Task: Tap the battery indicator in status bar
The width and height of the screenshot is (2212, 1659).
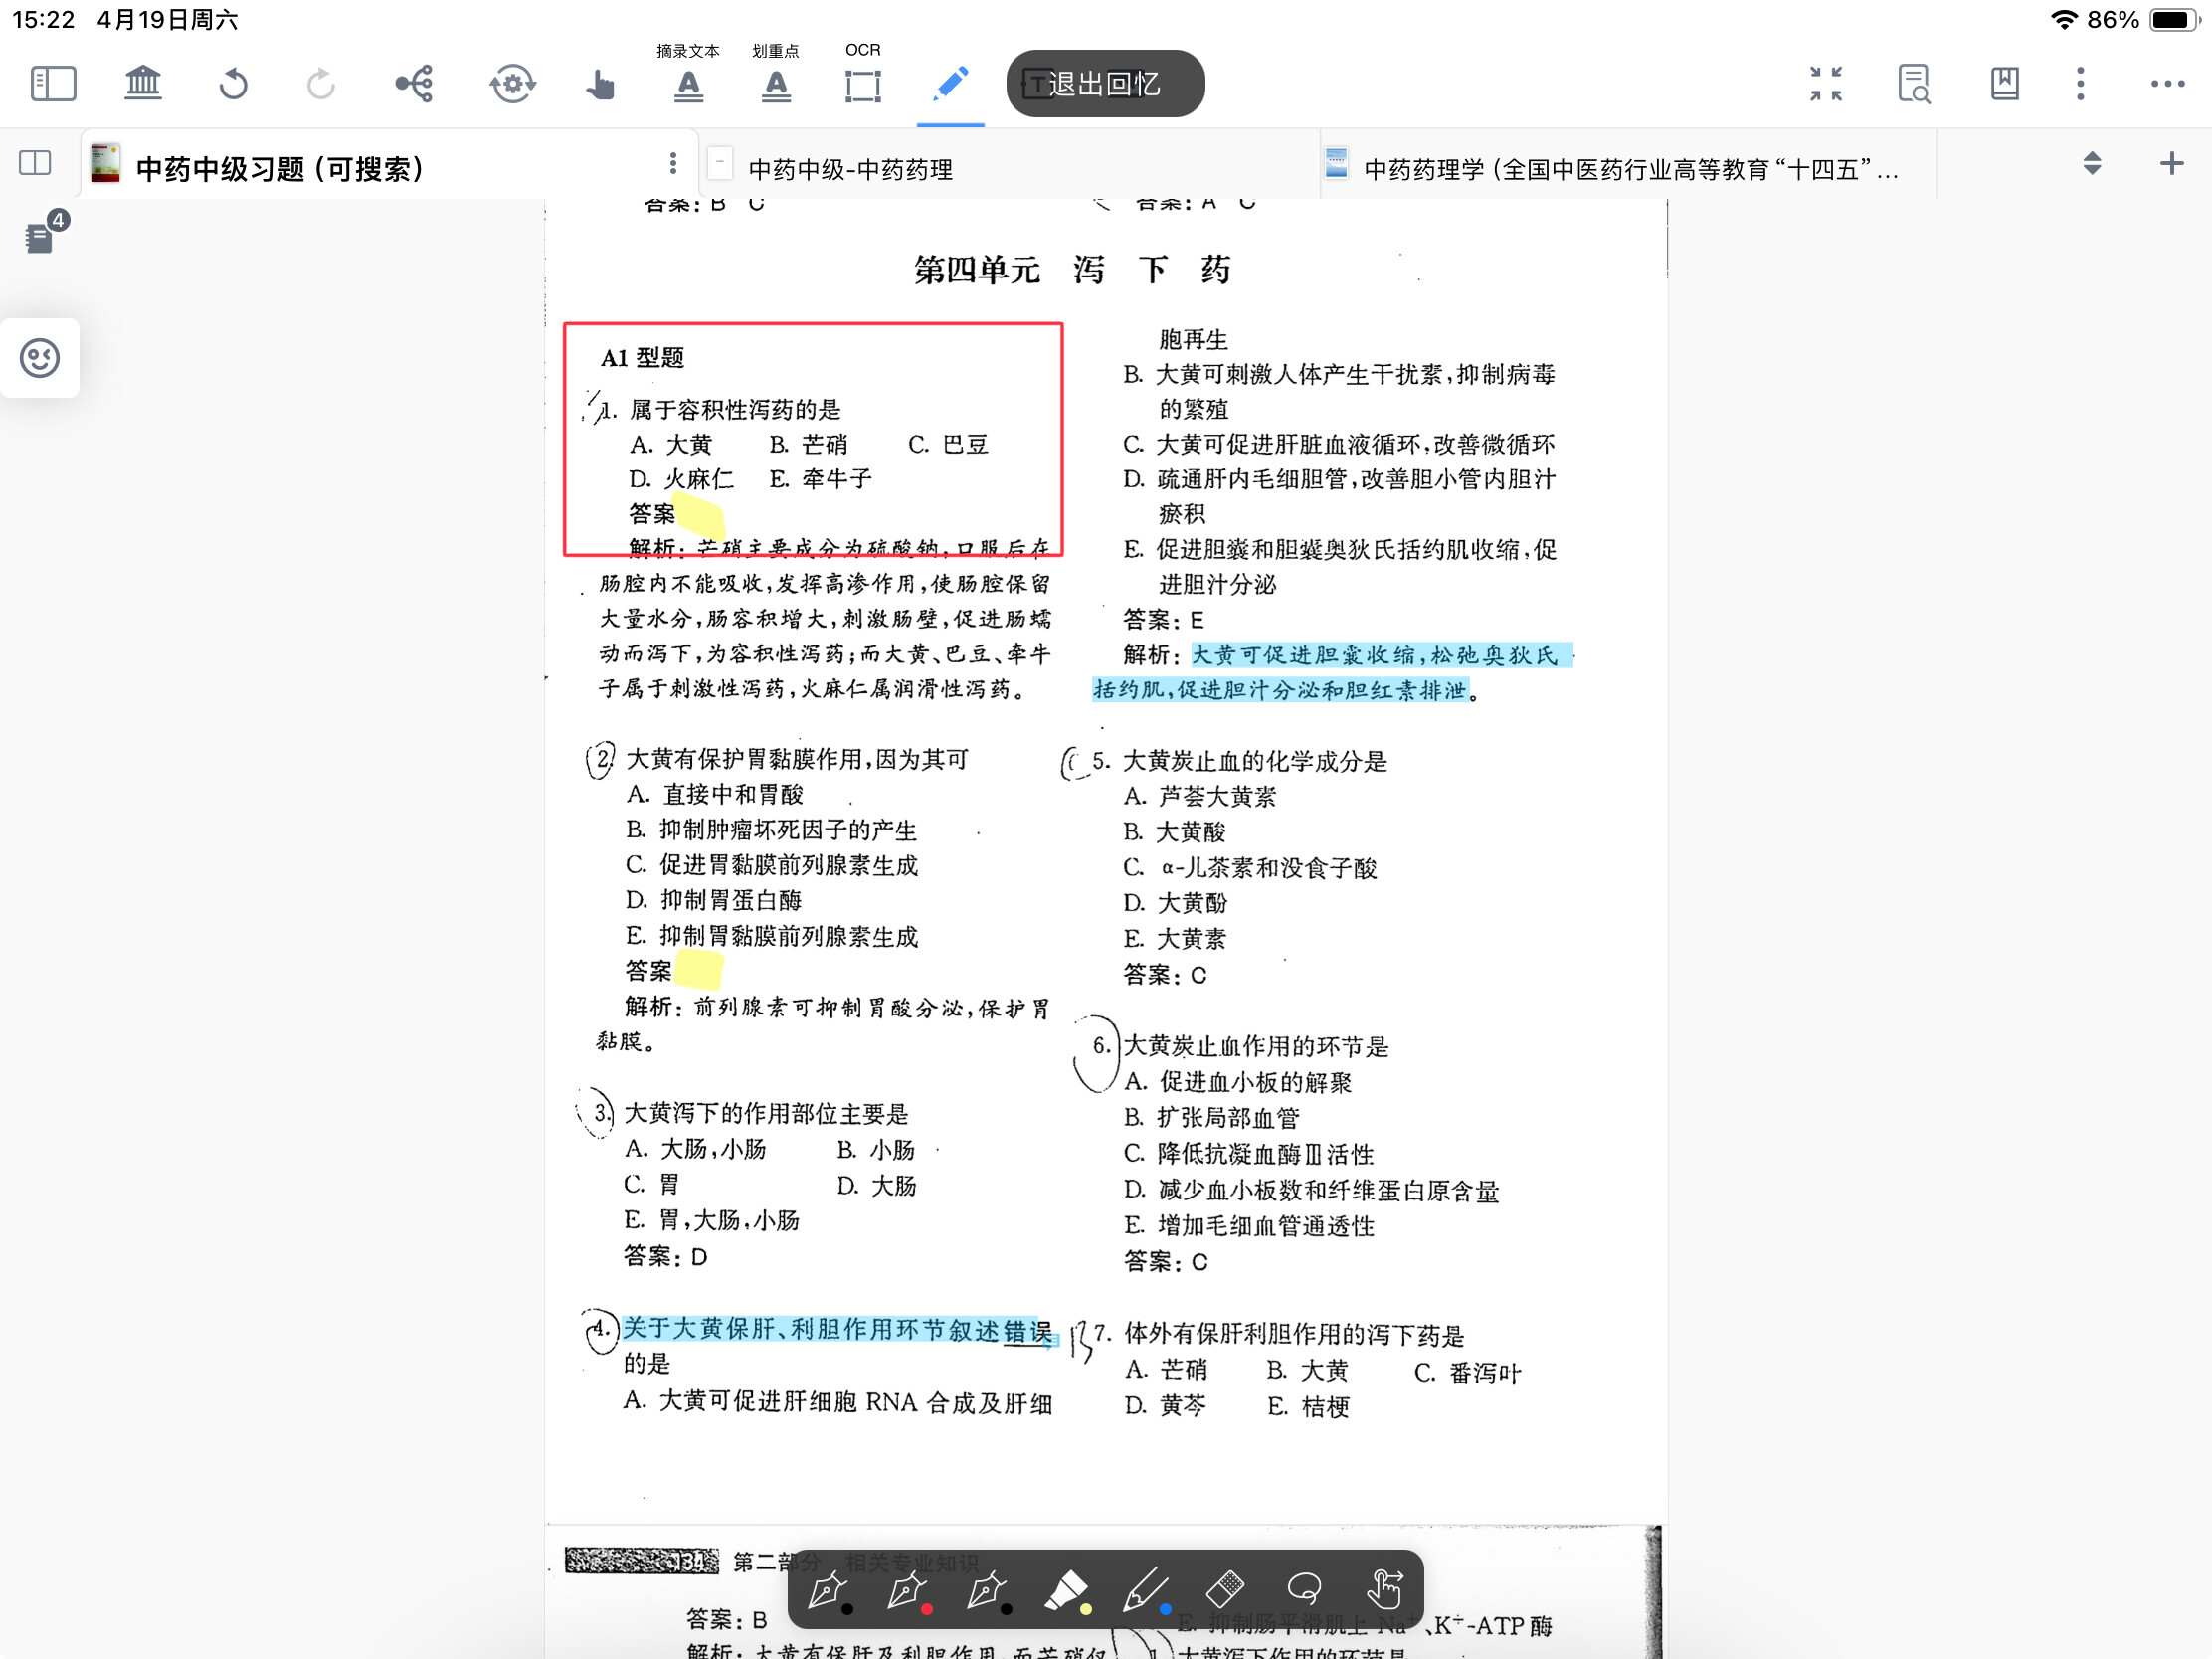Action: [2173, 20]
